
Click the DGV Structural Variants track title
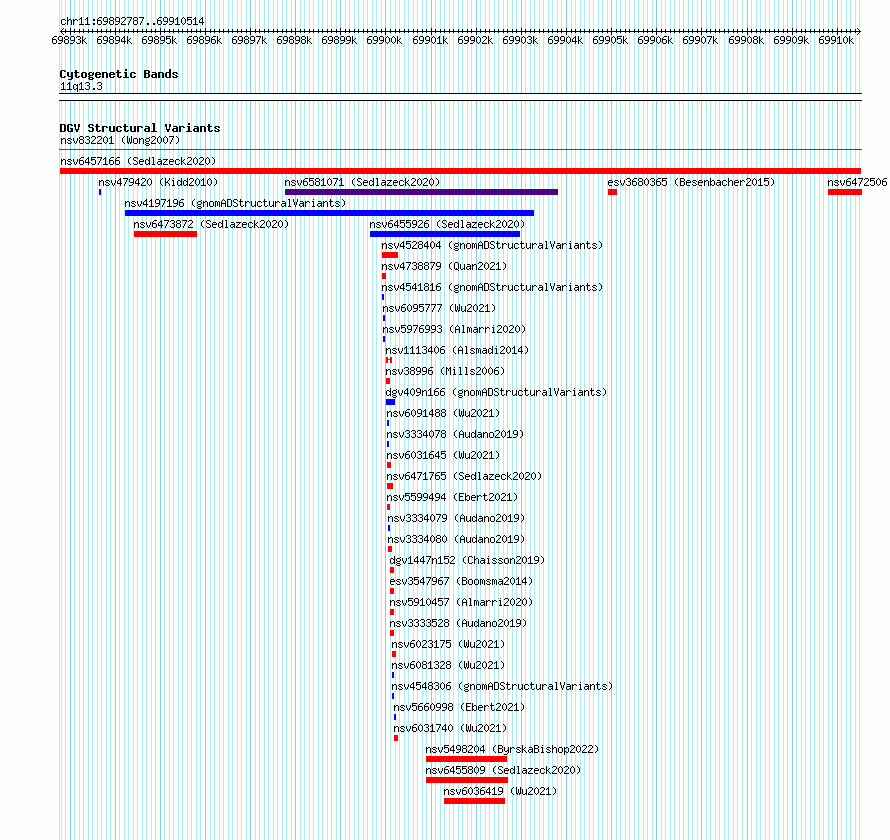tap(140, 128)
